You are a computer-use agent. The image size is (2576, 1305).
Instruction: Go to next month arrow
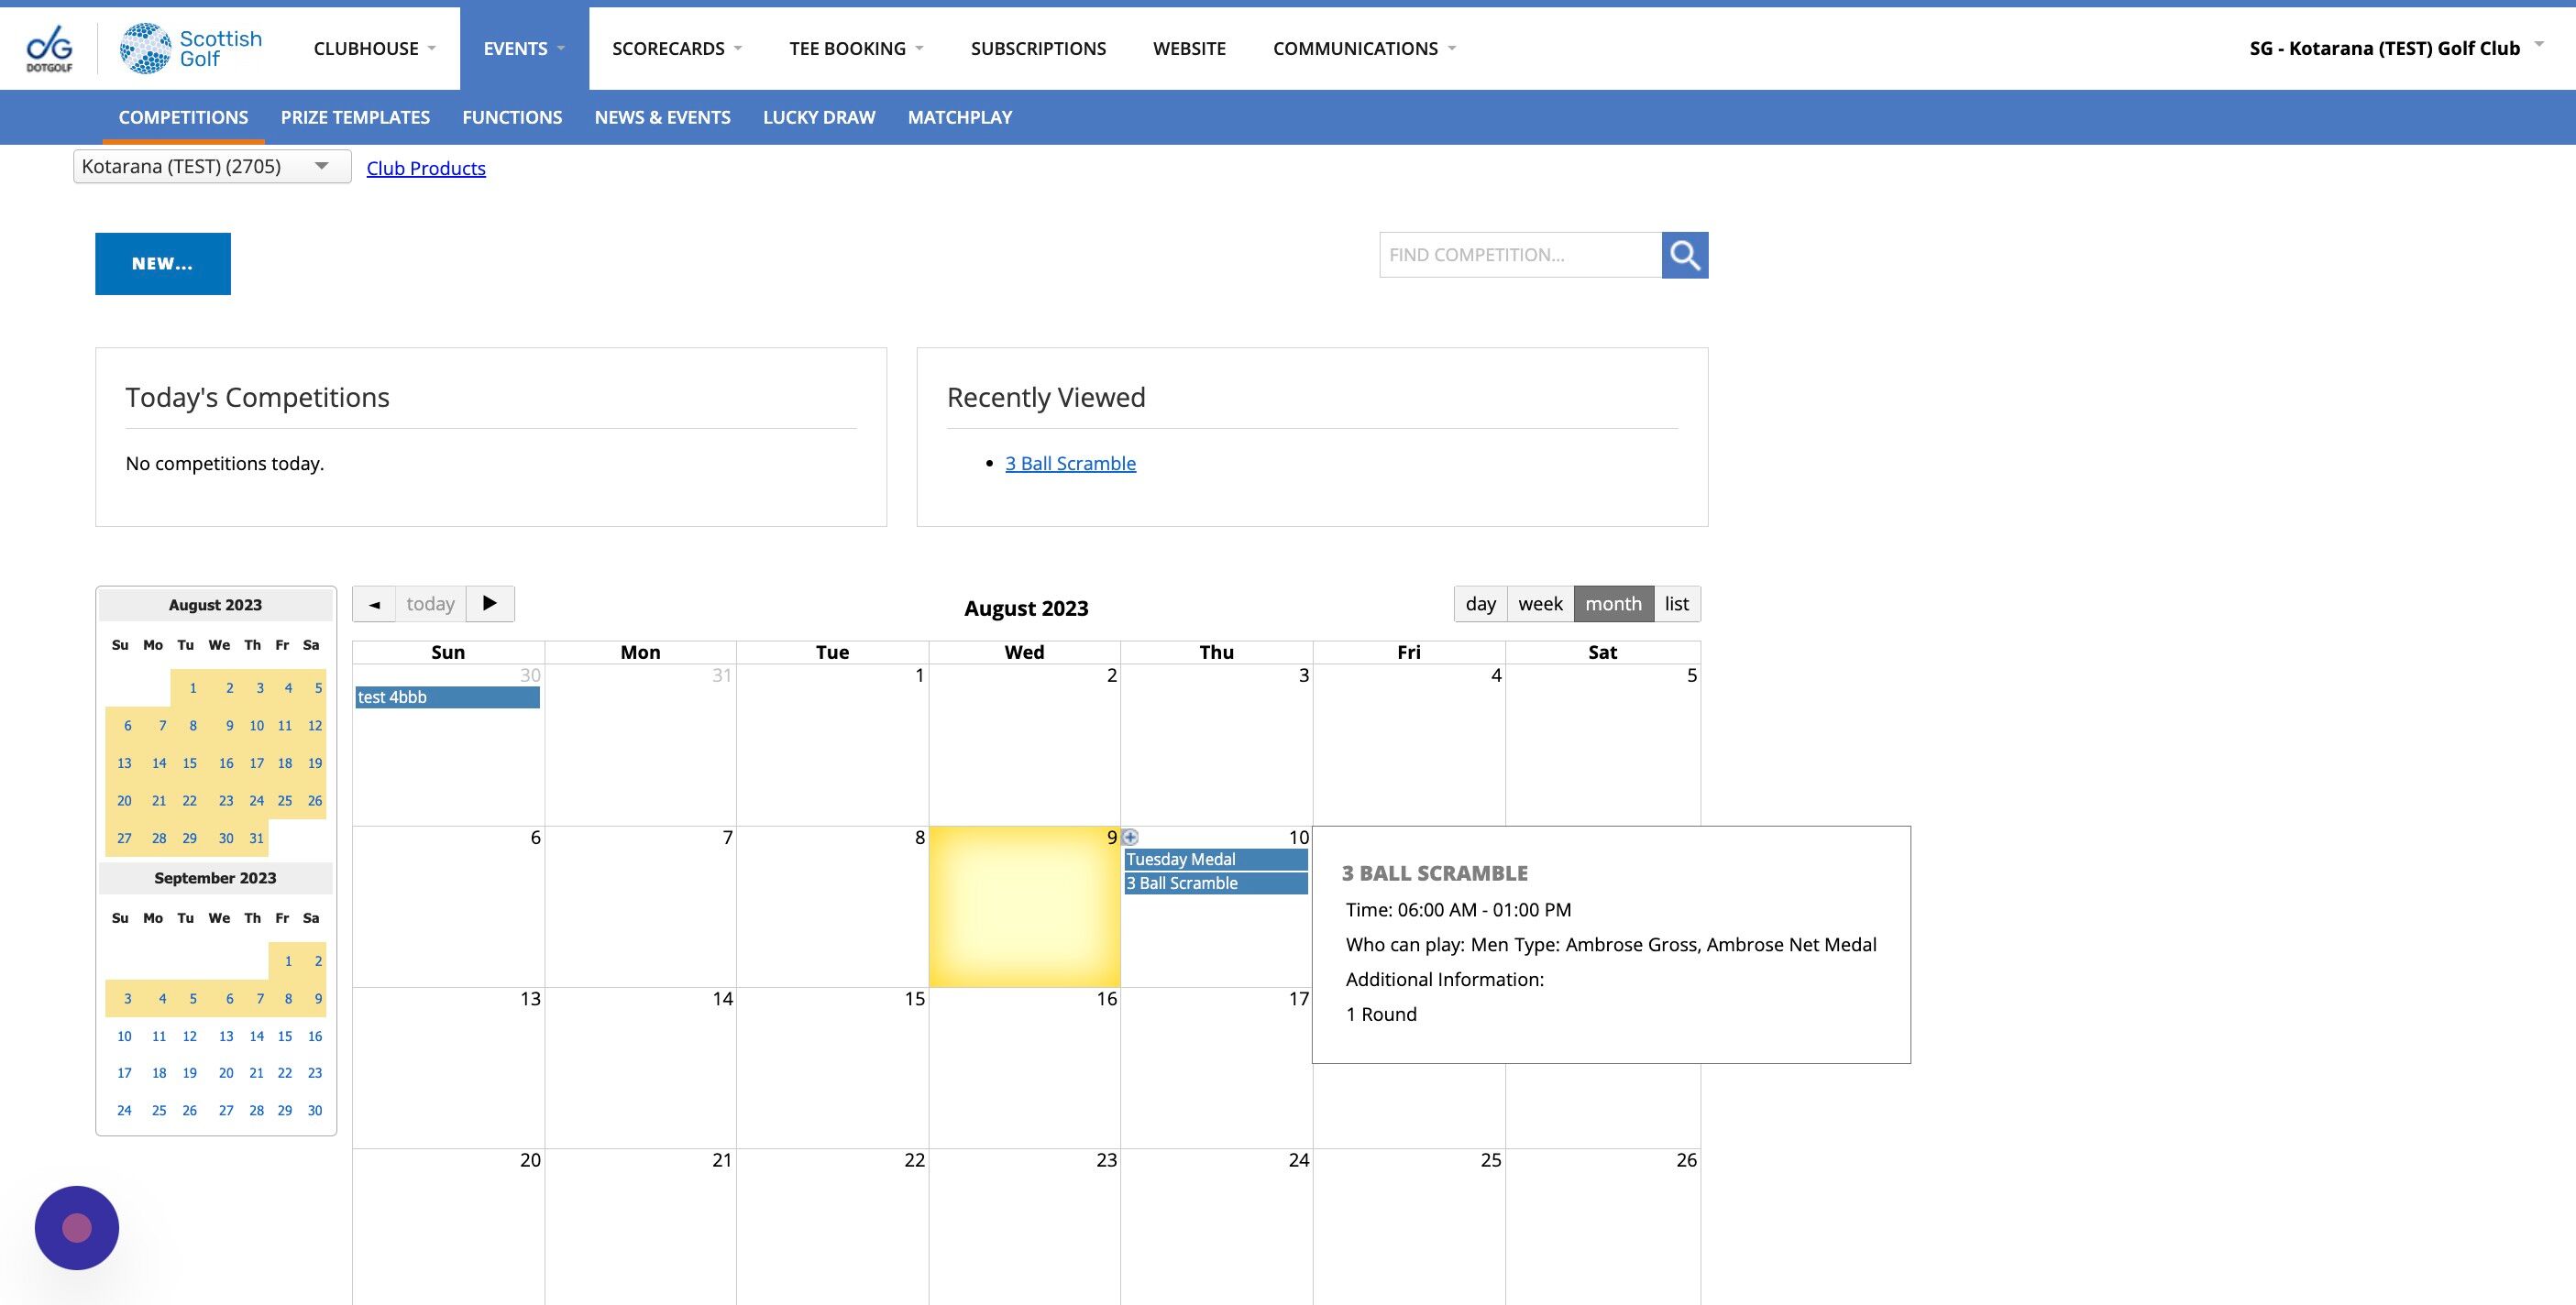tap(490, 604)
